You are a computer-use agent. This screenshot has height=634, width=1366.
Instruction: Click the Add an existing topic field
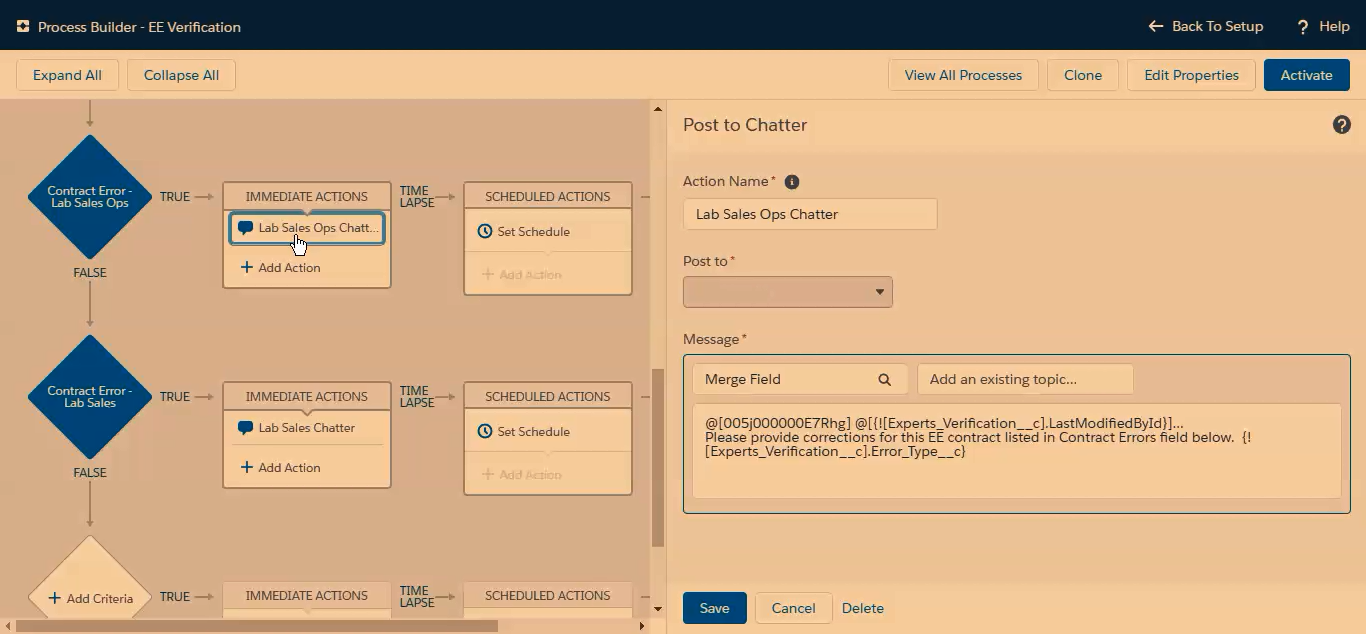coord(1025,379)
